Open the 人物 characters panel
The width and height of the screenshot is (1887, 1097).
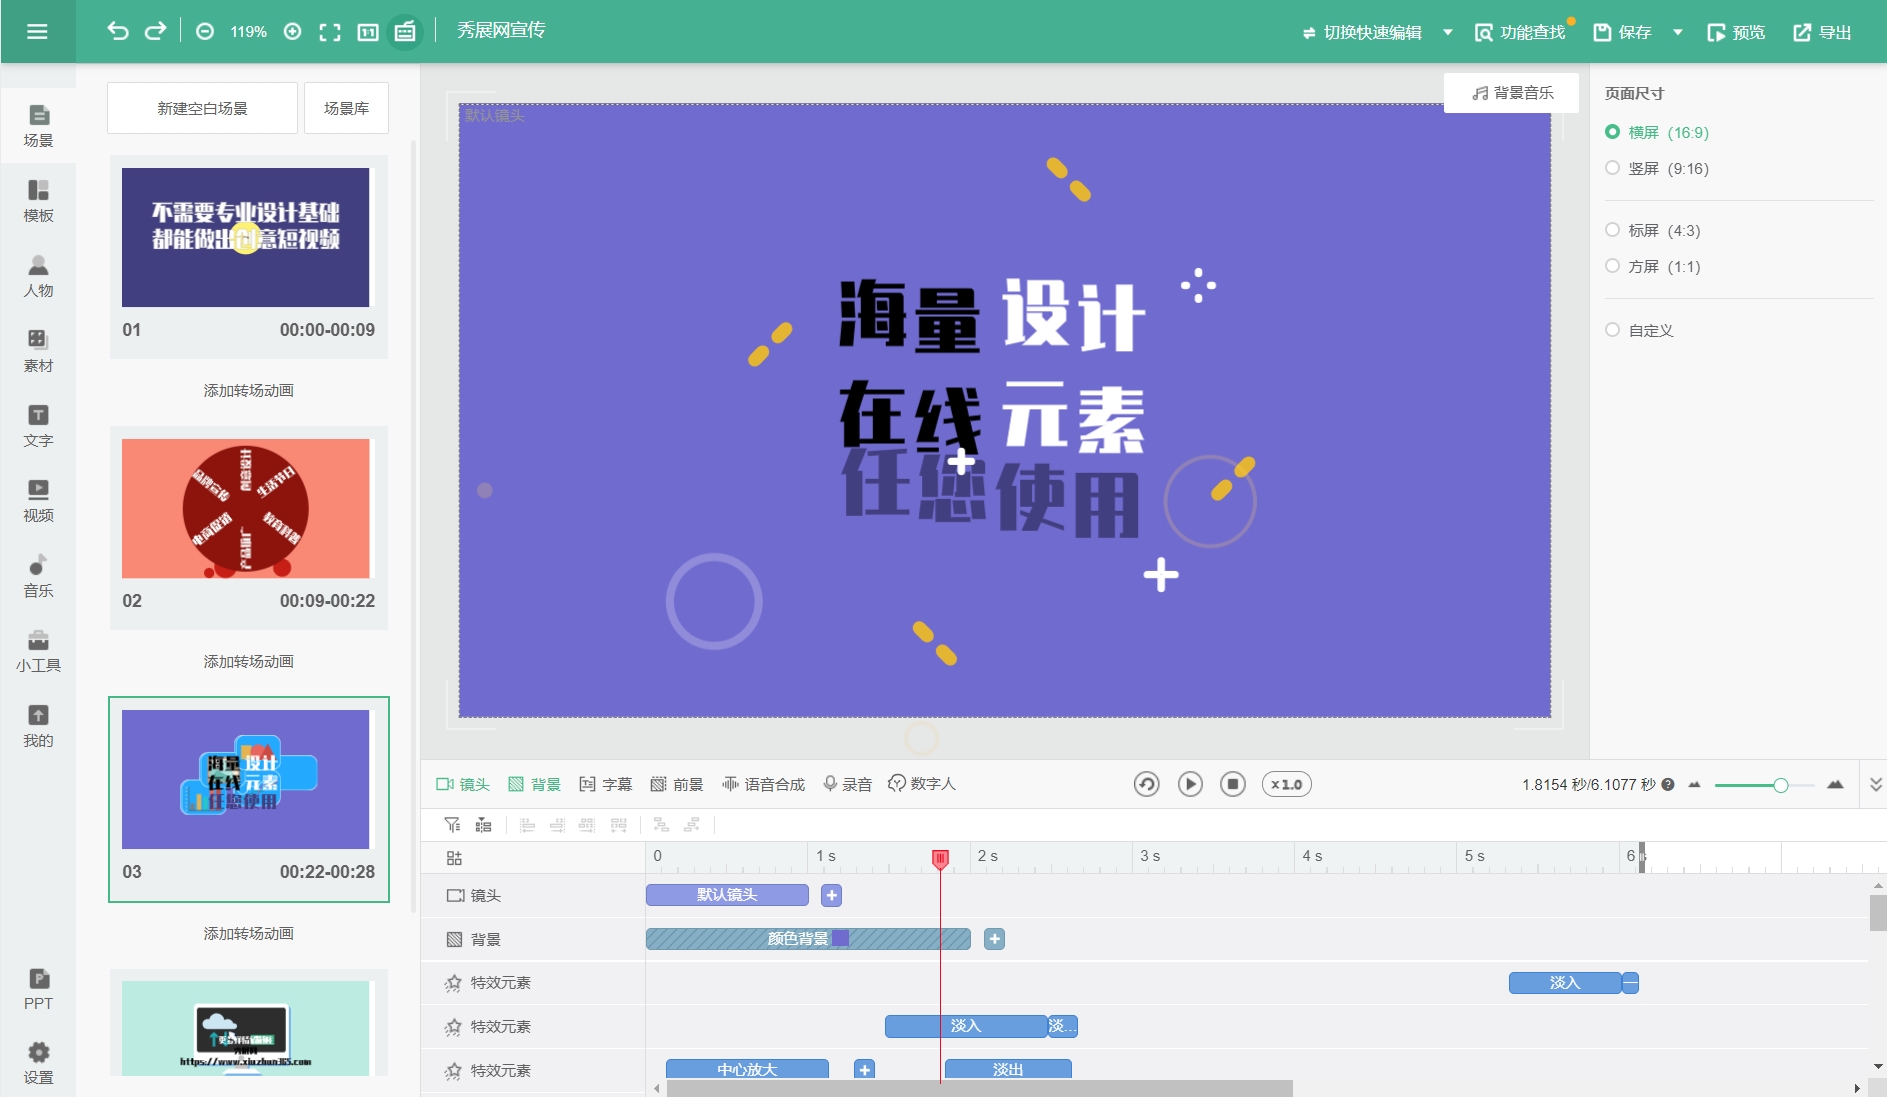click(38, 276)
